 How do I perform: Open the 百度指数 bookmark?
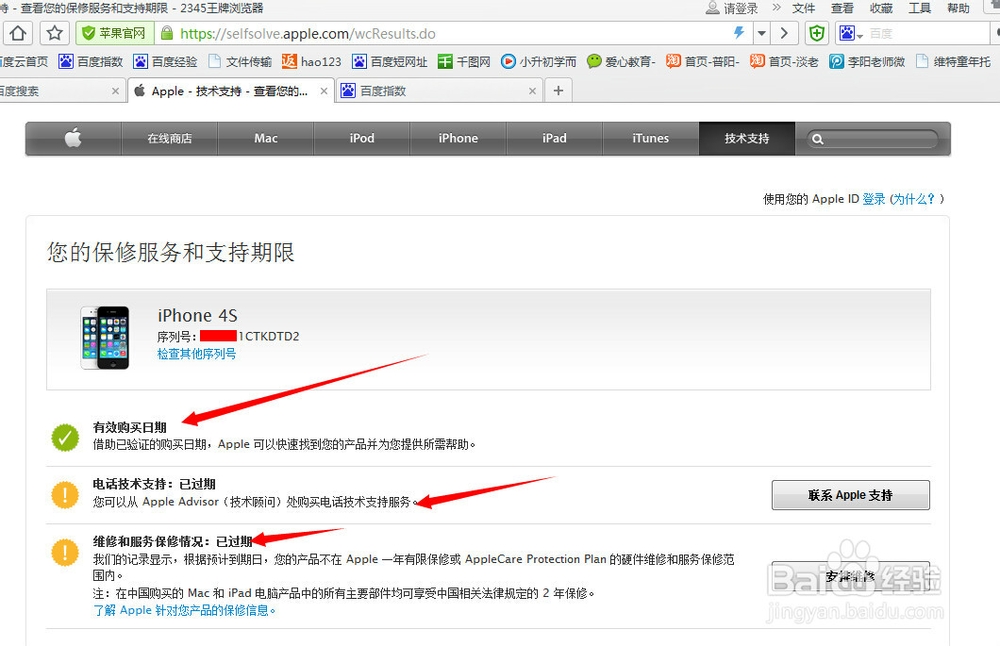(x=91, y=61)
